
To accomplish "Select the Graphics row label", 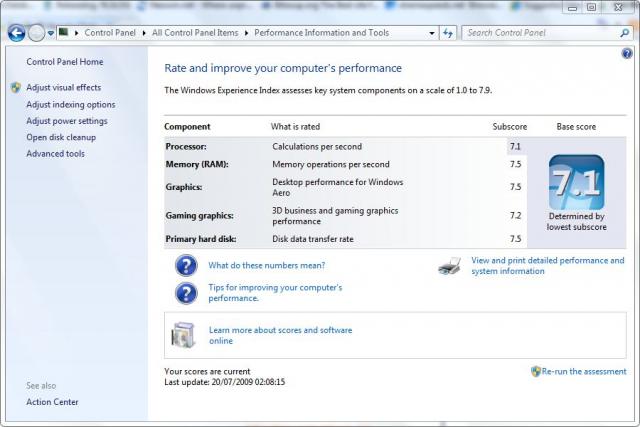I will pos(184,187).
